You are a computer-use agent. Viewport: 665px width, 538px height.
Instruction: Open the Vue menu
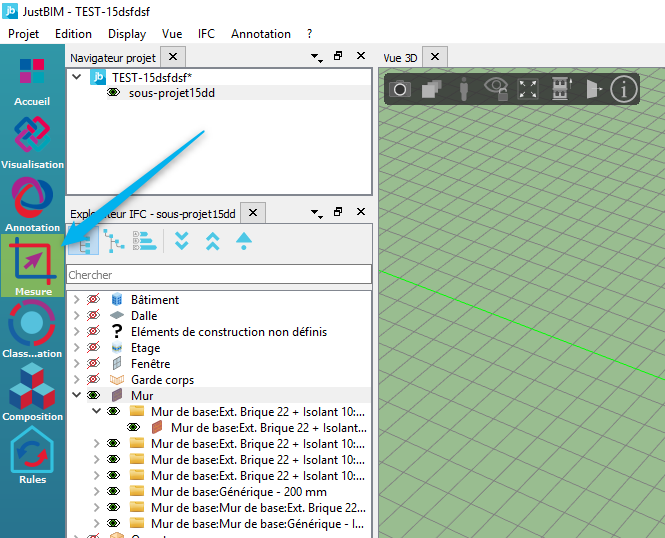click(x=172, y=34)
